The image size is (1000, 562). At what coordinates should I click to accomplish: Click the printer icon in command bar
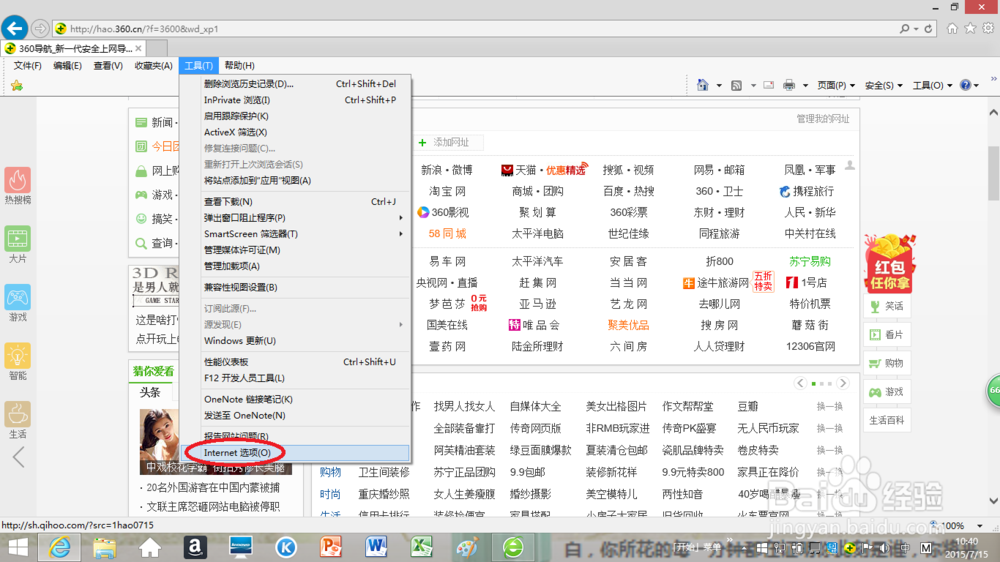coord(789,85)
